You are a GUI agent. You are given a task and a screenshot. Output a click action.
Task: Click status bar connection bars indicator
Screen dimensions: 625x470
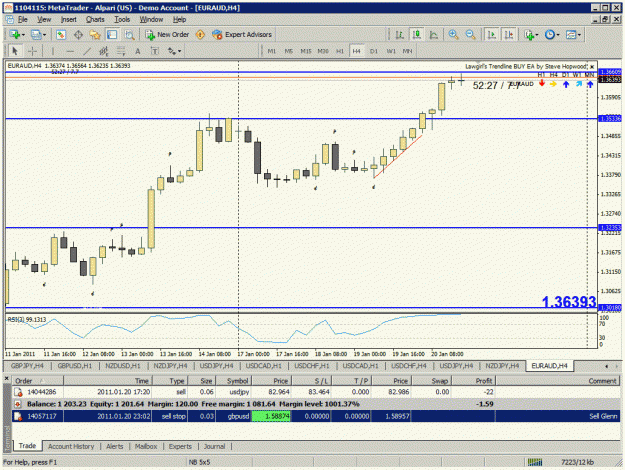[x=535, y=462]
